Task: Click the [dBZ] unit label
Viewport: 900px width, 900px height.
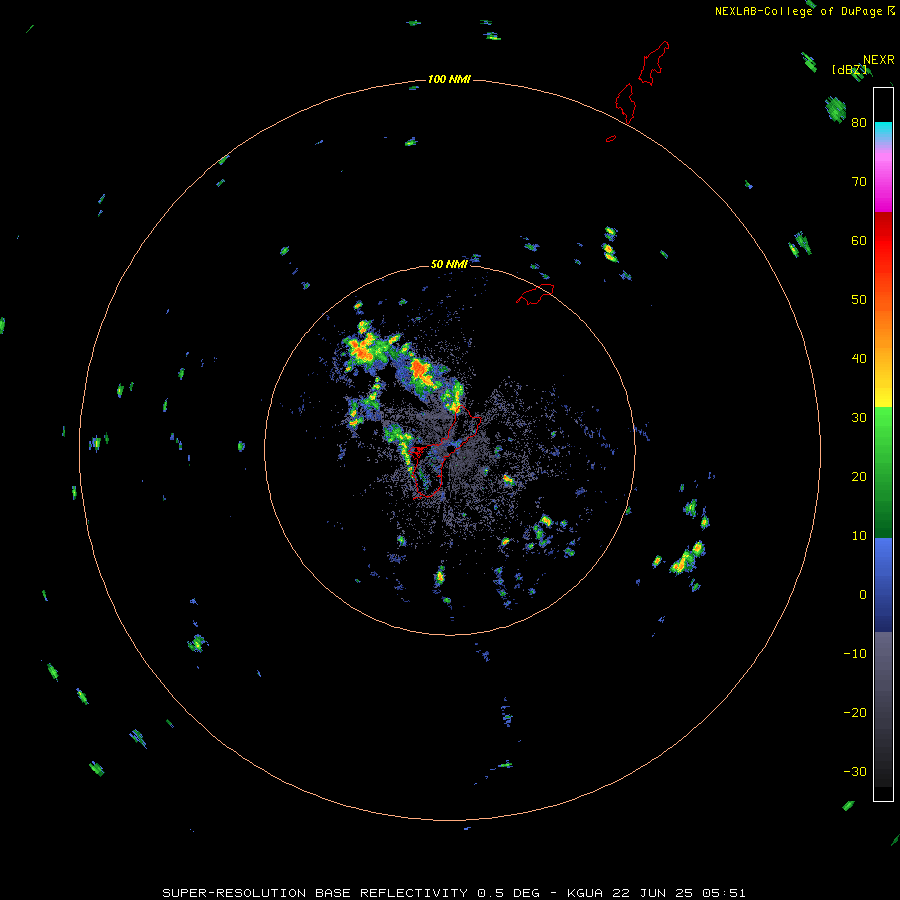Action: click(x=849, y=70)
